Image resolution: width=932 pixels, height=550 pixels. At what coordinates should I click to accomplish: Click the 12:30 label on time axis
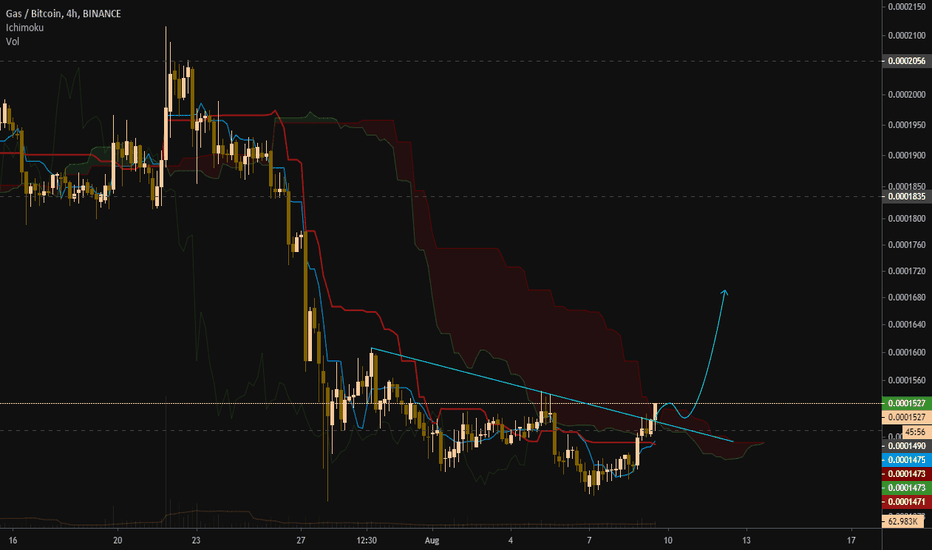pyautogui.click(x=367, y=540)
